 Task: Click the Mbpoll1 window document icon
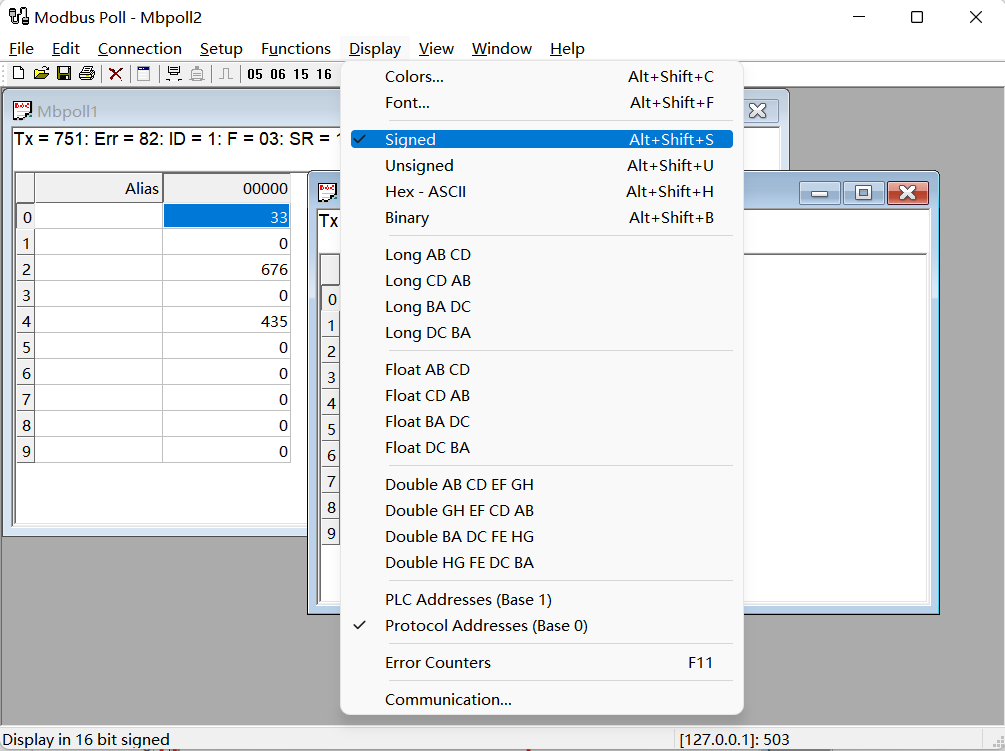[22, 111]
